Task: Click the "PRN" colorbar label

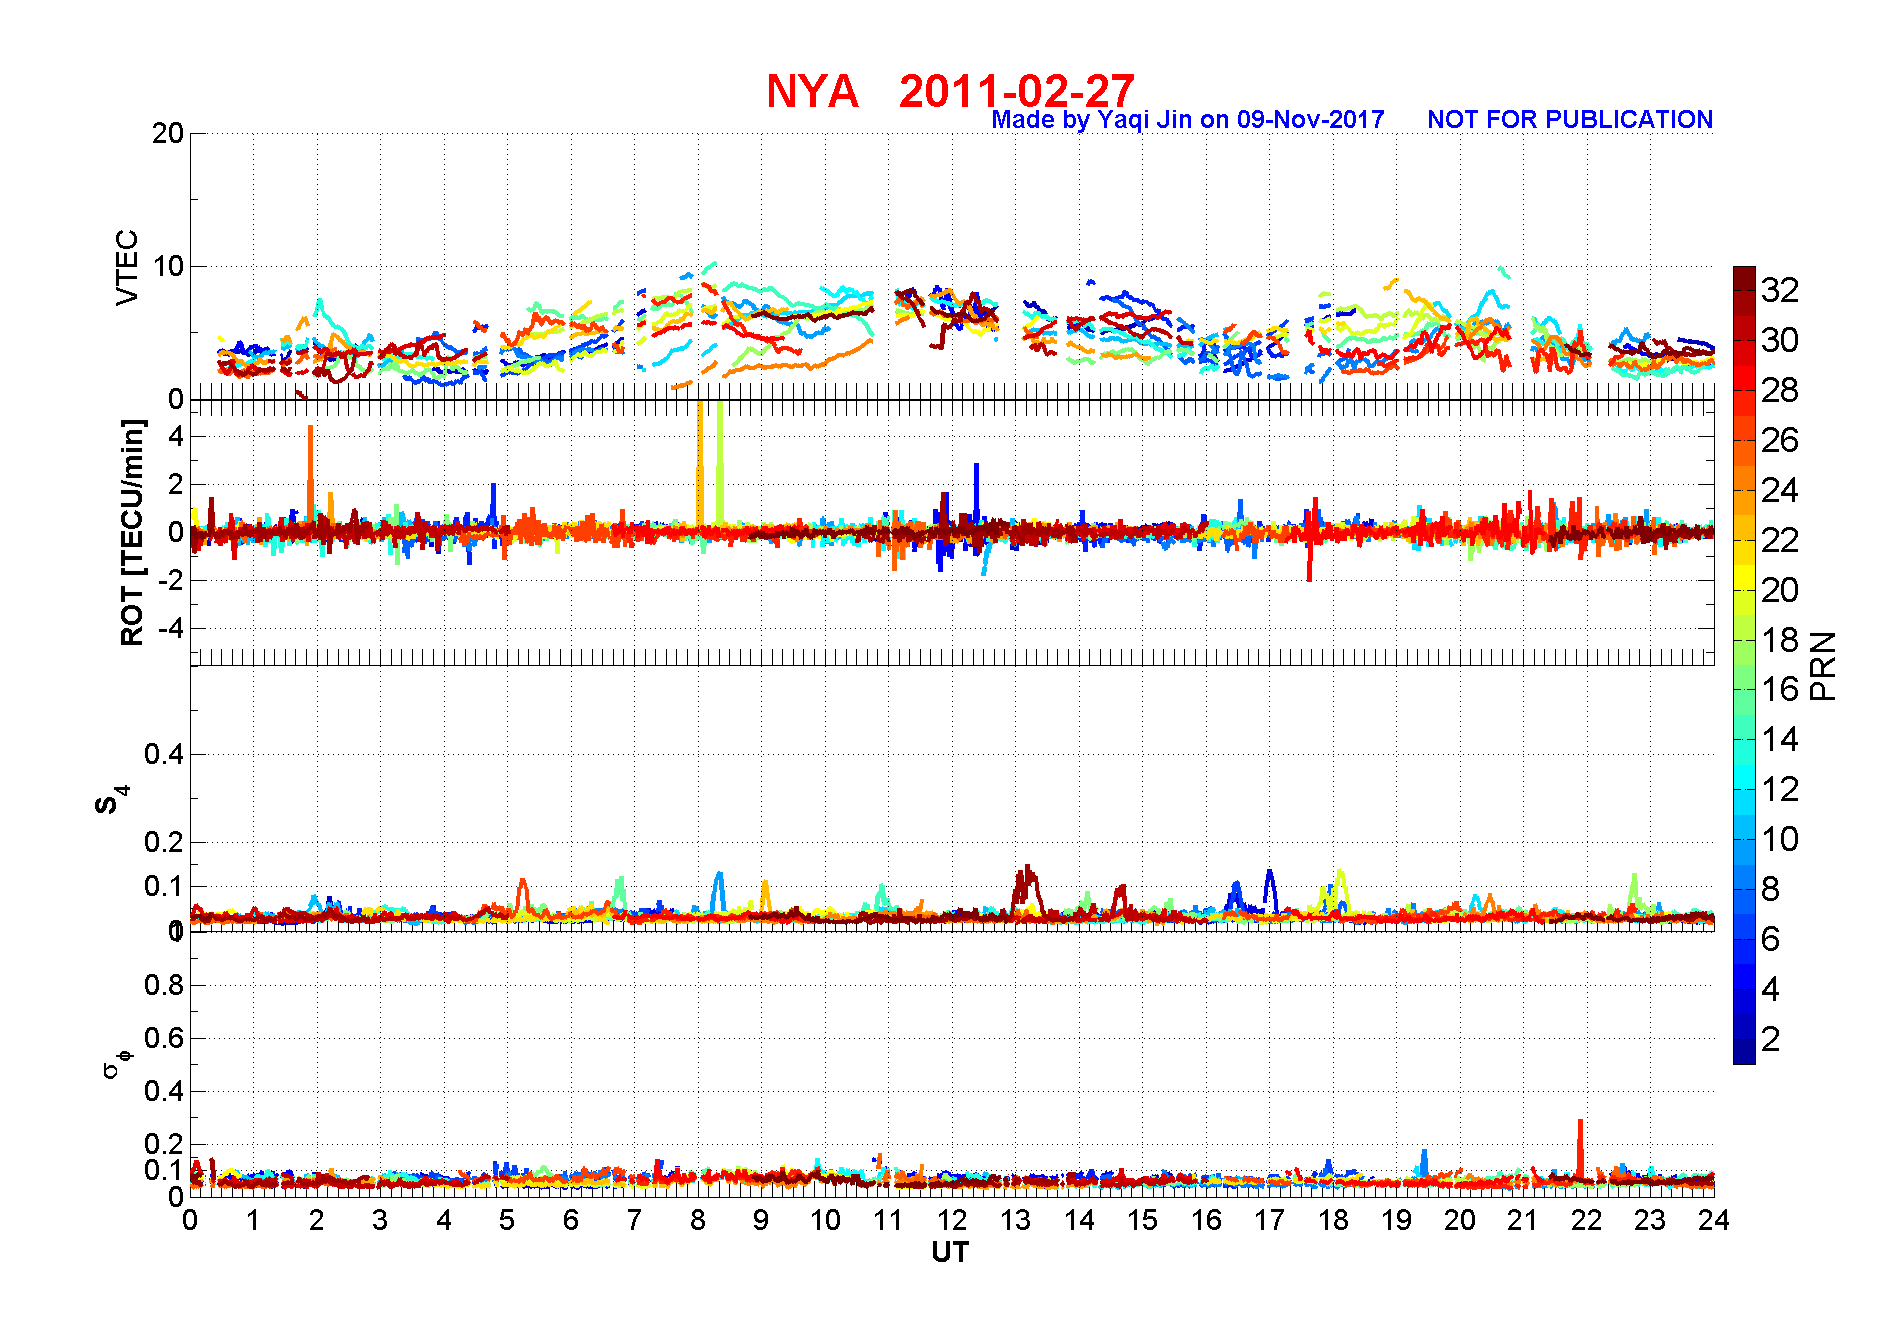Action: [x=1823, y=666]
